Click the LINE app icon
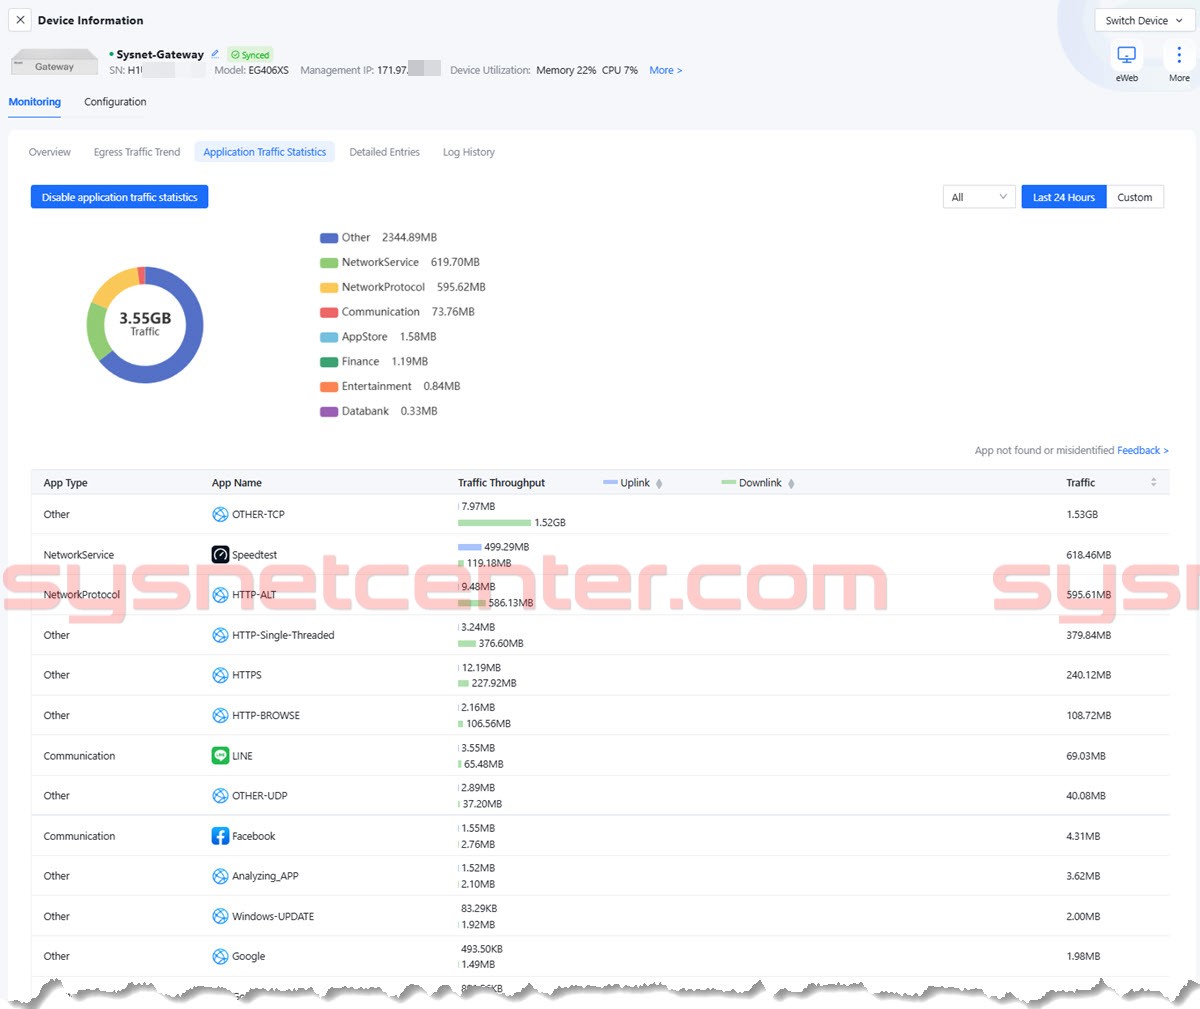Viewport: 1200px width, 1009px height. pyautogui.click(x=220, y=756)
